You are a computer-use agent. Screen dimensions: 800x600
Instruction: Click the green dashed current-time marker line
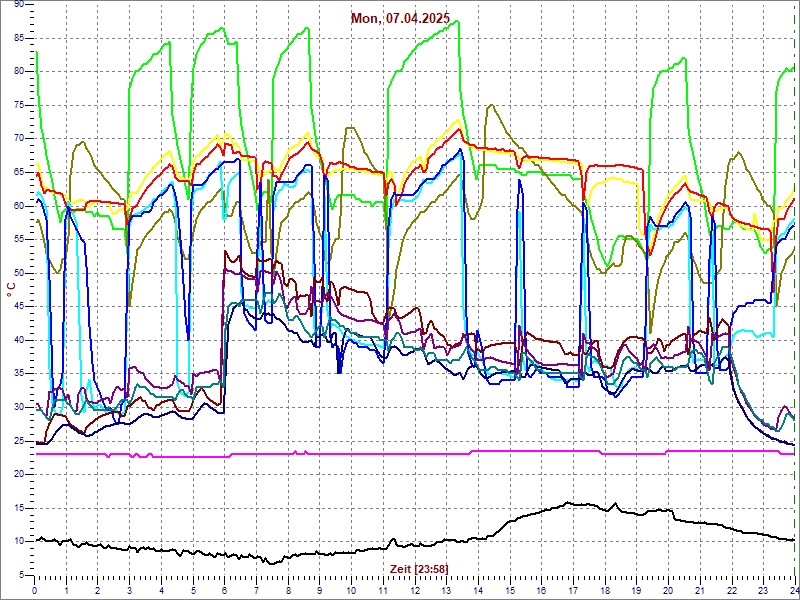794,300
